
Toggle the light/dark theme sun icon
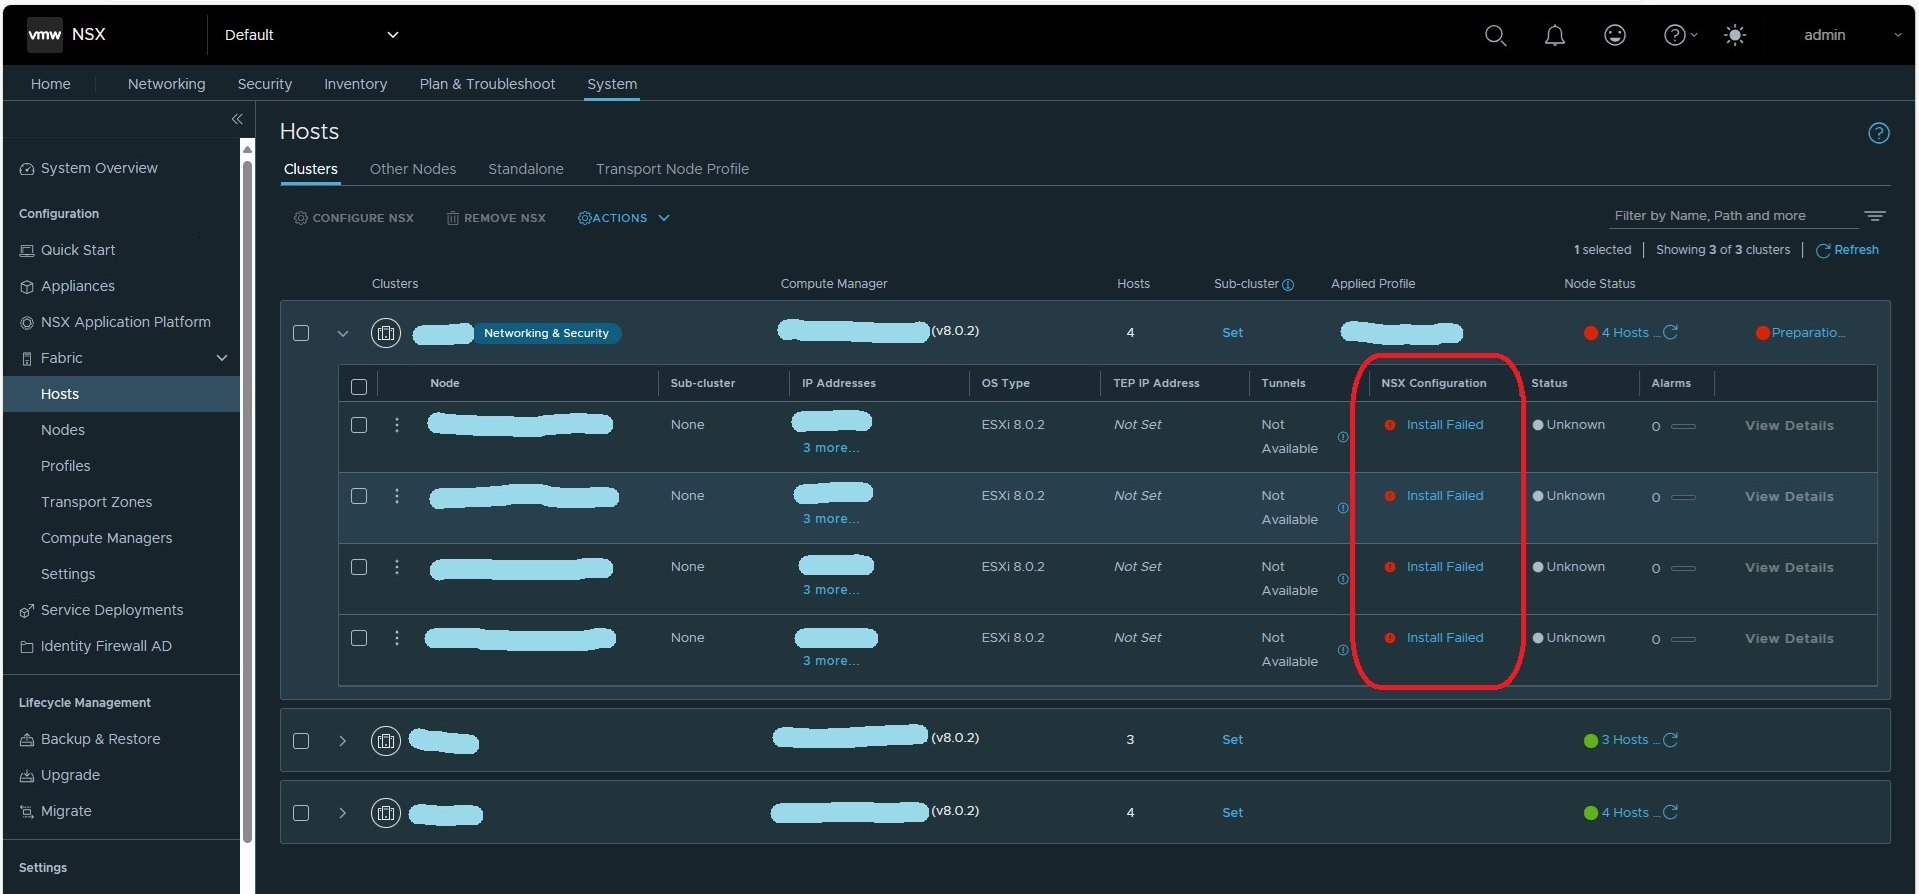pos(1734,36)
